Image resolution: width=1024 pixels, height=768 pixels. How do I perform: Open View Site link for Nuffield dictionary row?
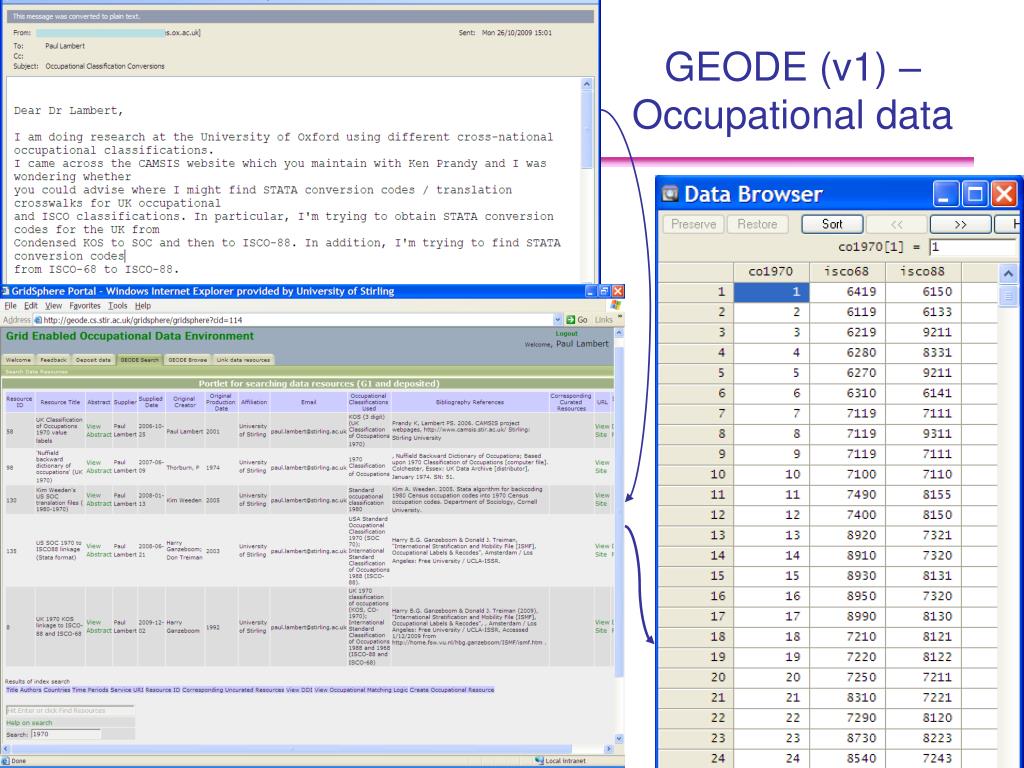coord(601,466)
